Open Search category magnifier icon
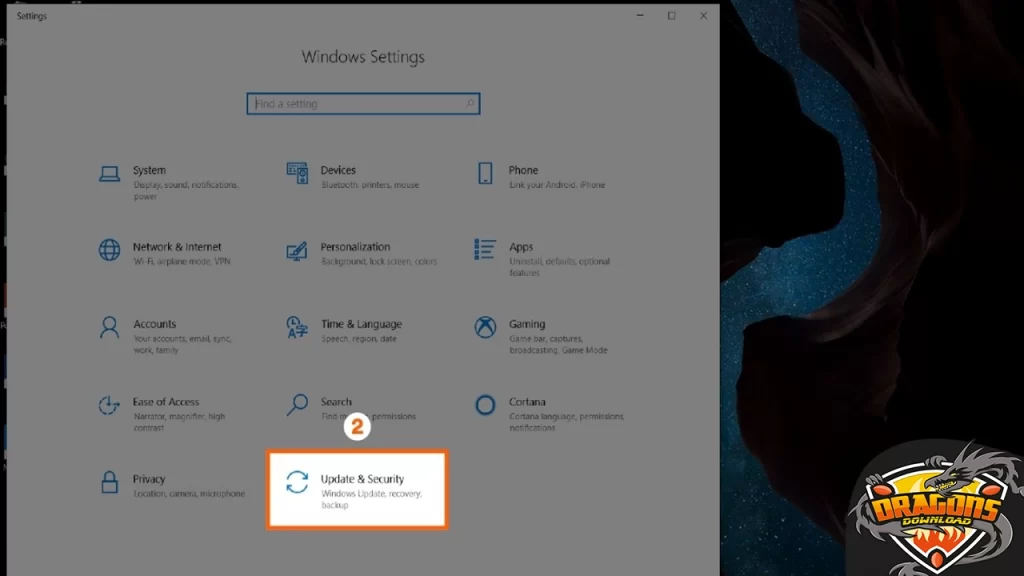1024x576 pixels. (297, 405)
